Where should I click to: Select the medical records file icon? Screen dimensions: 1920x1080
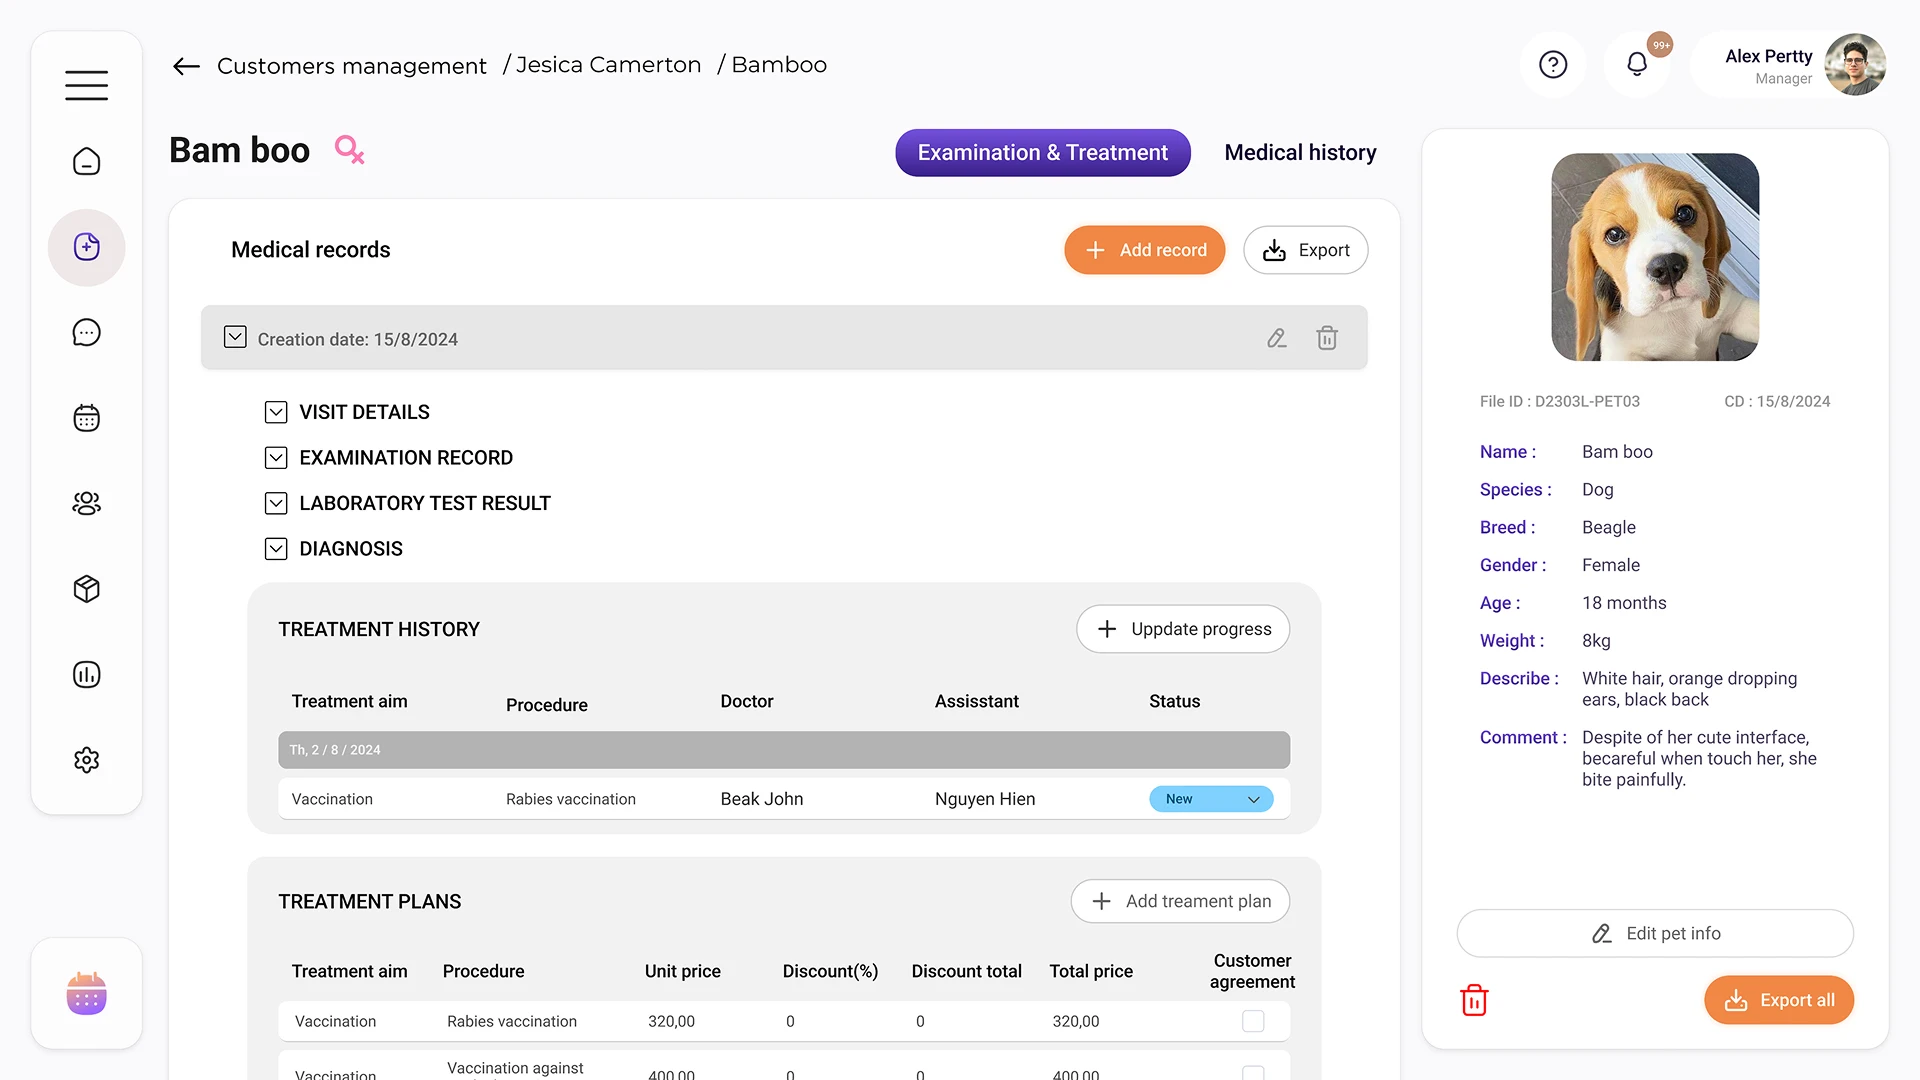tap(86, 247)
